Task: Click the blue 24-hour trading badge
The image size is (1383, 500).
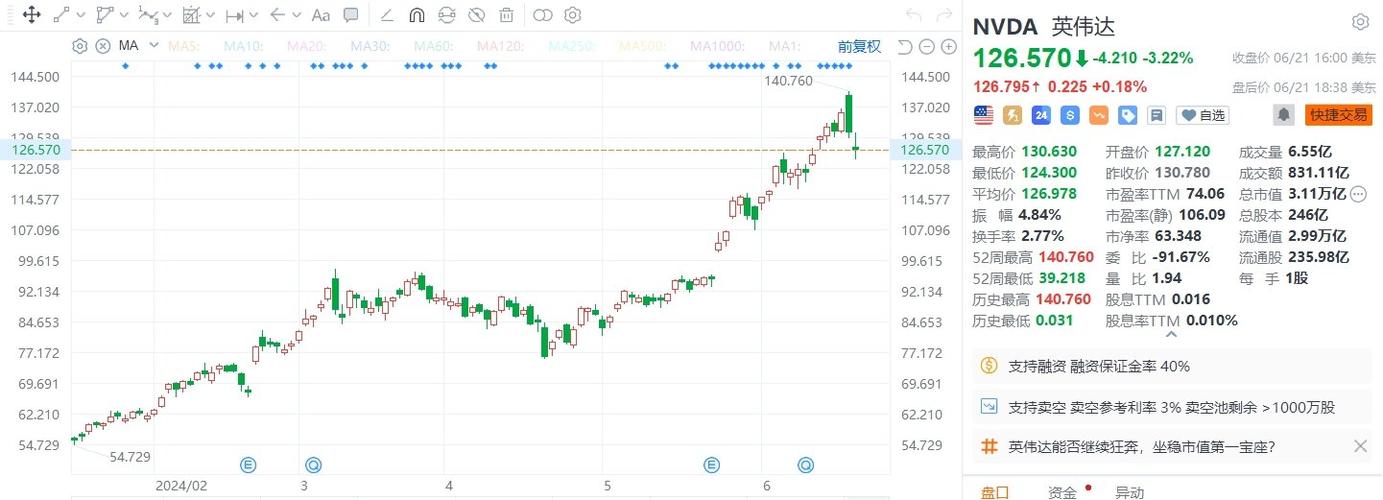Action: point(1041,115)
